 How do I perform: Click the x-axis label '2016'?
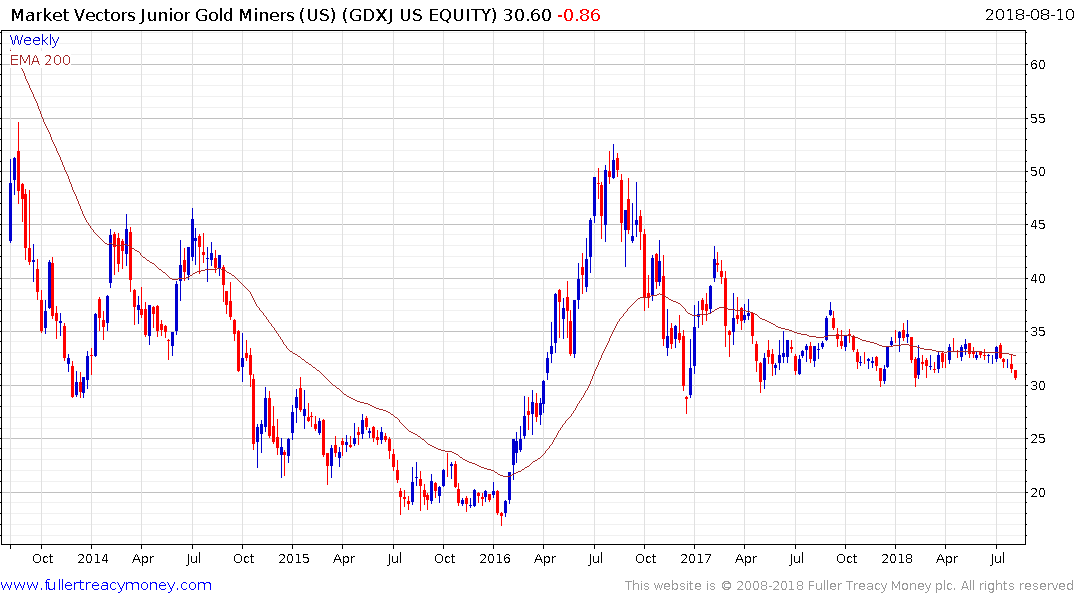point(495,558)
